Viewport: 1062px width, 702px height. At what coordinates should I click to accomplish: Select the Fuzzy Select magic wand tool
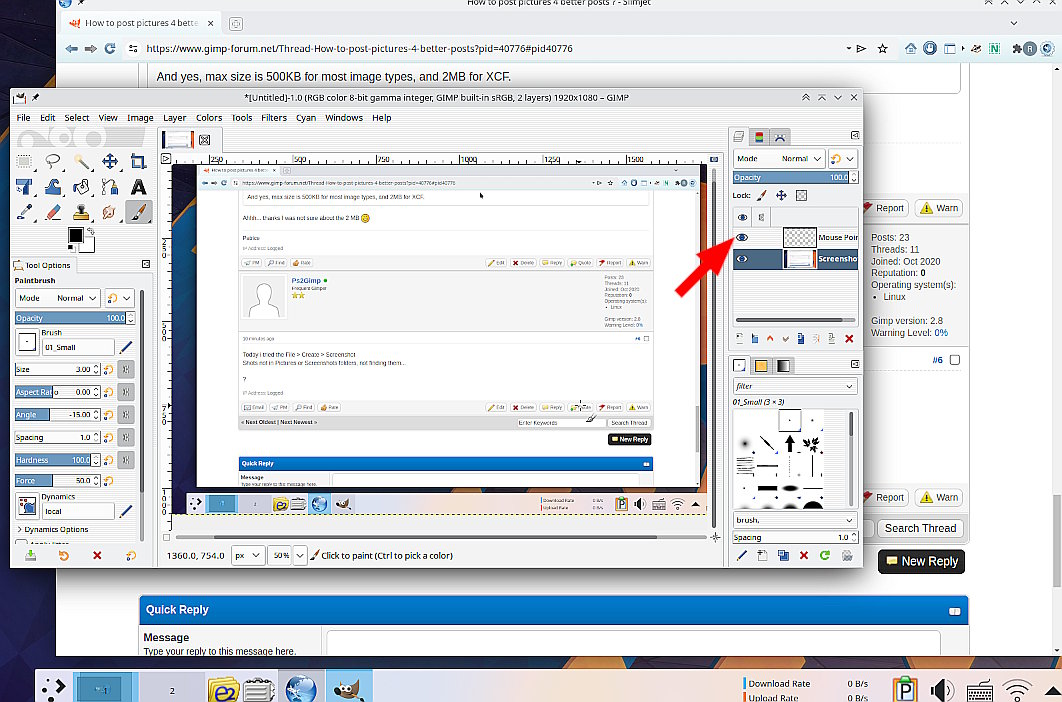[81, 161]
